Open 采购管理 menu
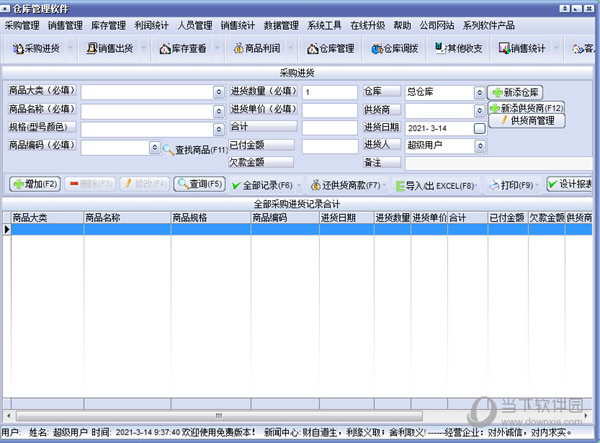The width and height of the screenshot is (600, 443). point(22,26)
